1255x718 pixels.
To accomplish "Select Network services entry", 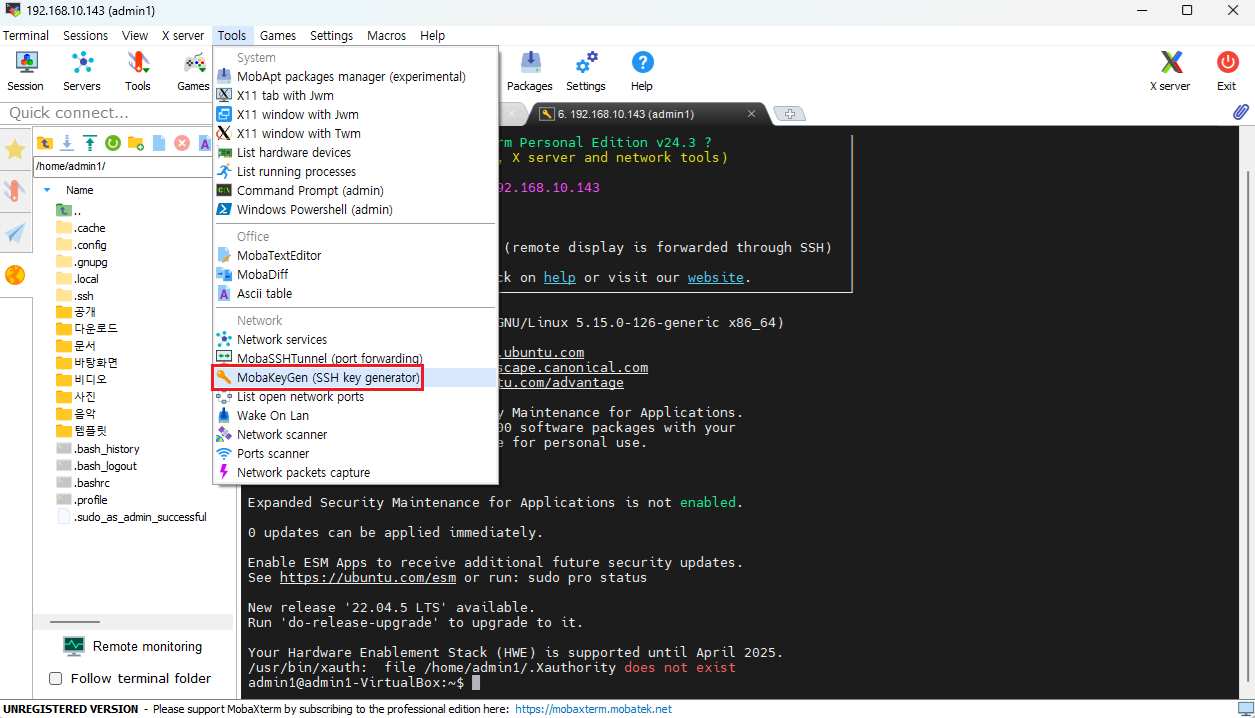I will tap(355, 339).
